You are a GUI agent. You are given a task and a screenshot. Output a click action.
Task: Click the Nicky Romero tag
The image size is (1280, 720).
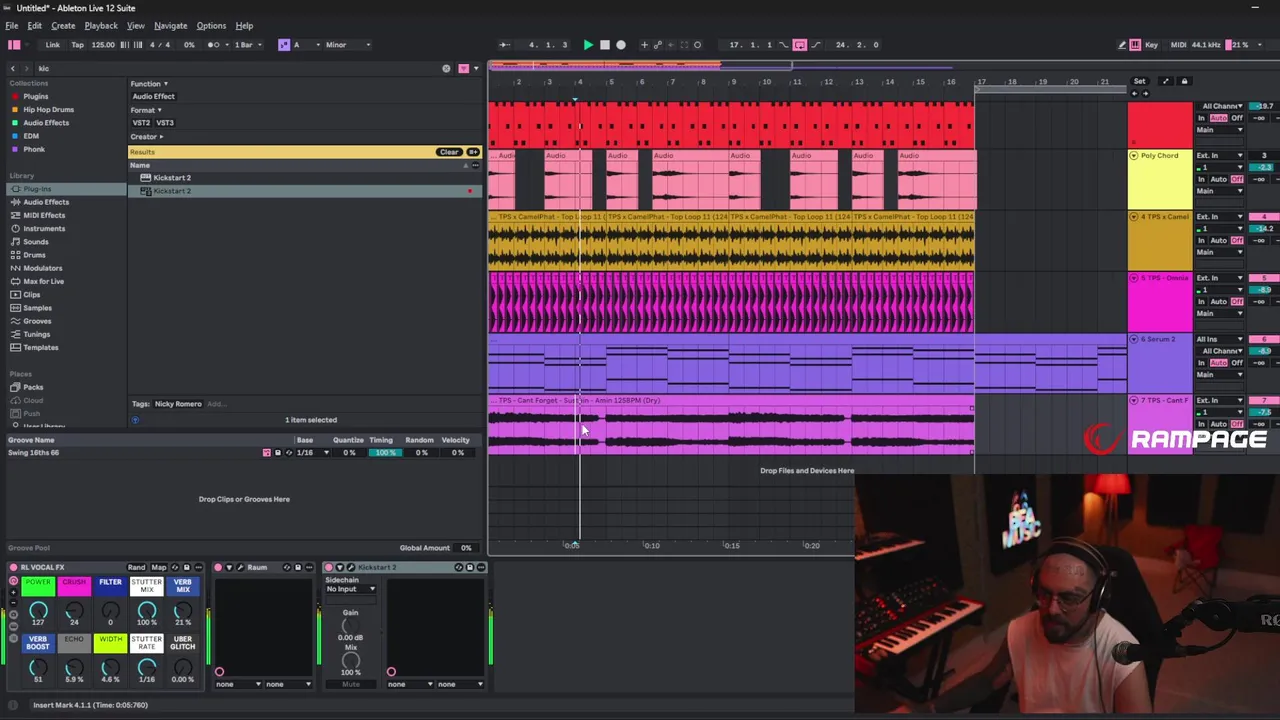point(178,404)
